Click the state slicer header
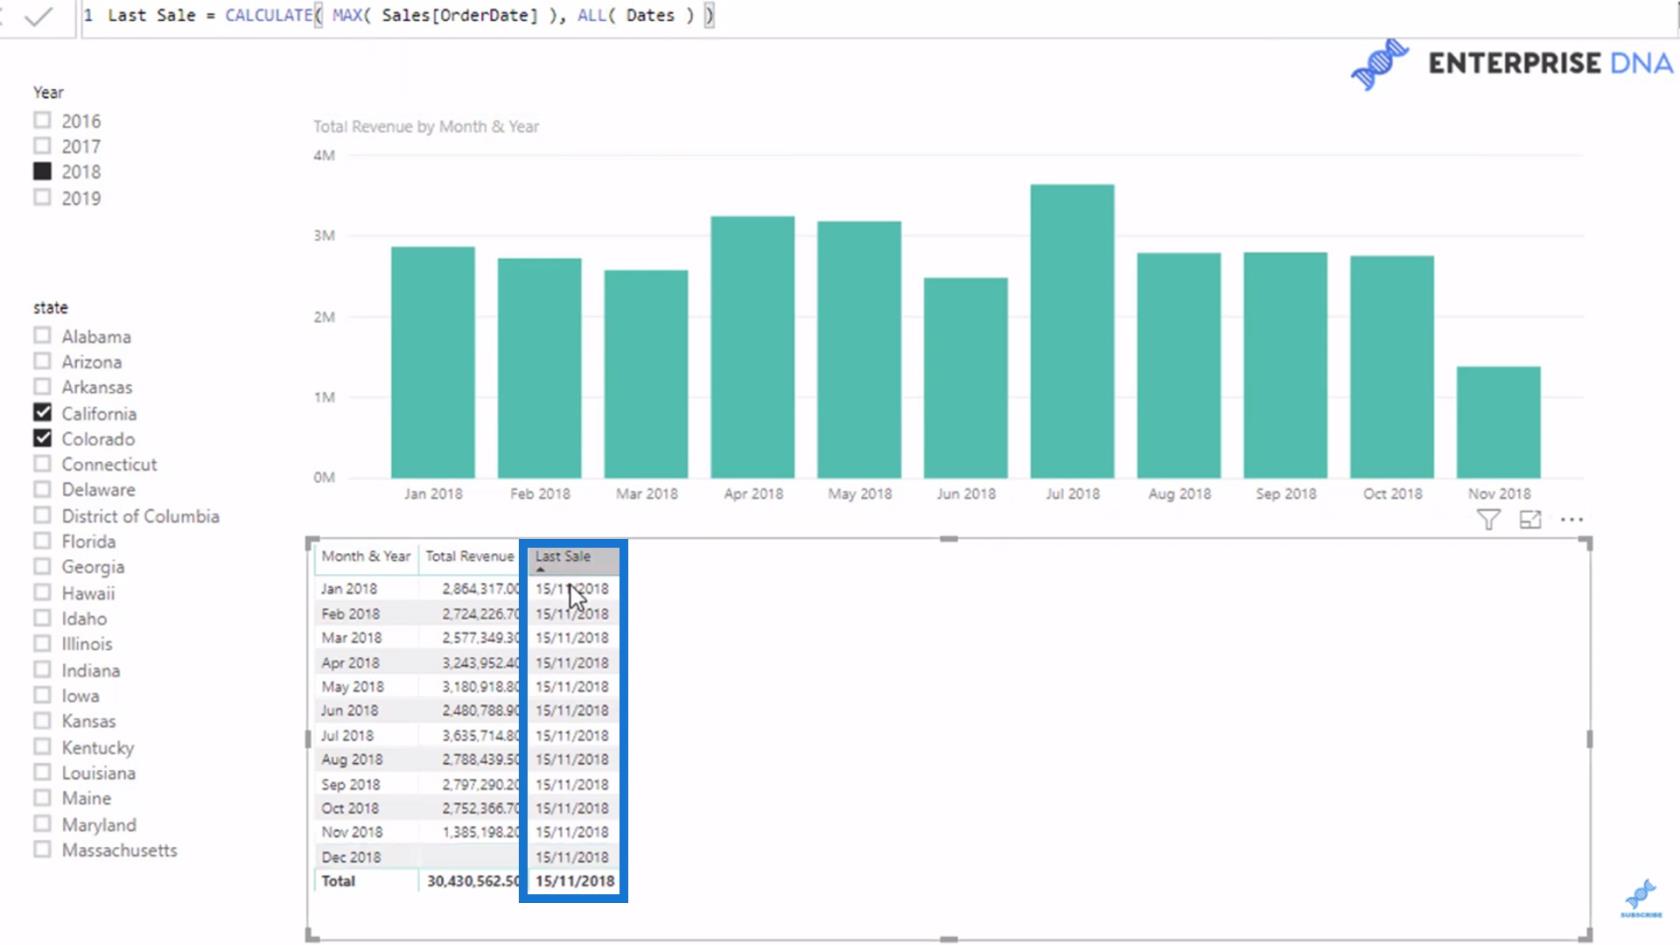This screenshot has height=945, width=1680. pyautogui.click(x=50, y=307)
